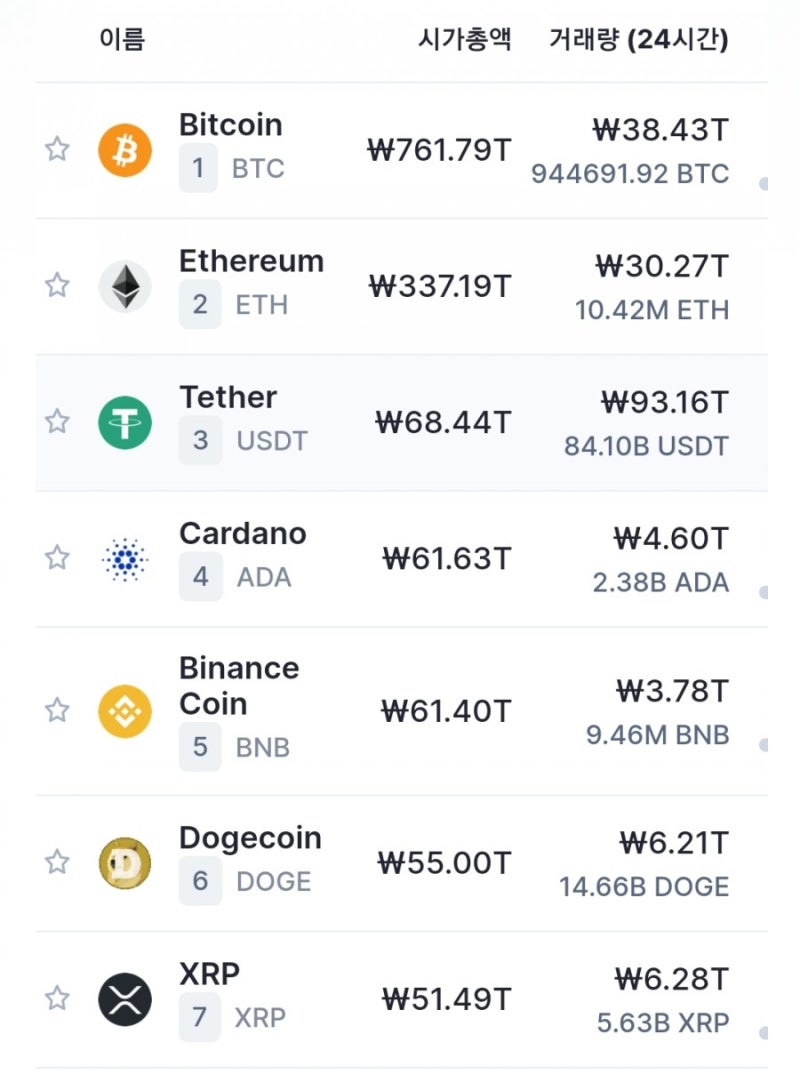The width and height of the screenshot is (800, 1074).
Task: Click Ethereum's ₩337.19T market cap value
Action: [x=439, y=287]
